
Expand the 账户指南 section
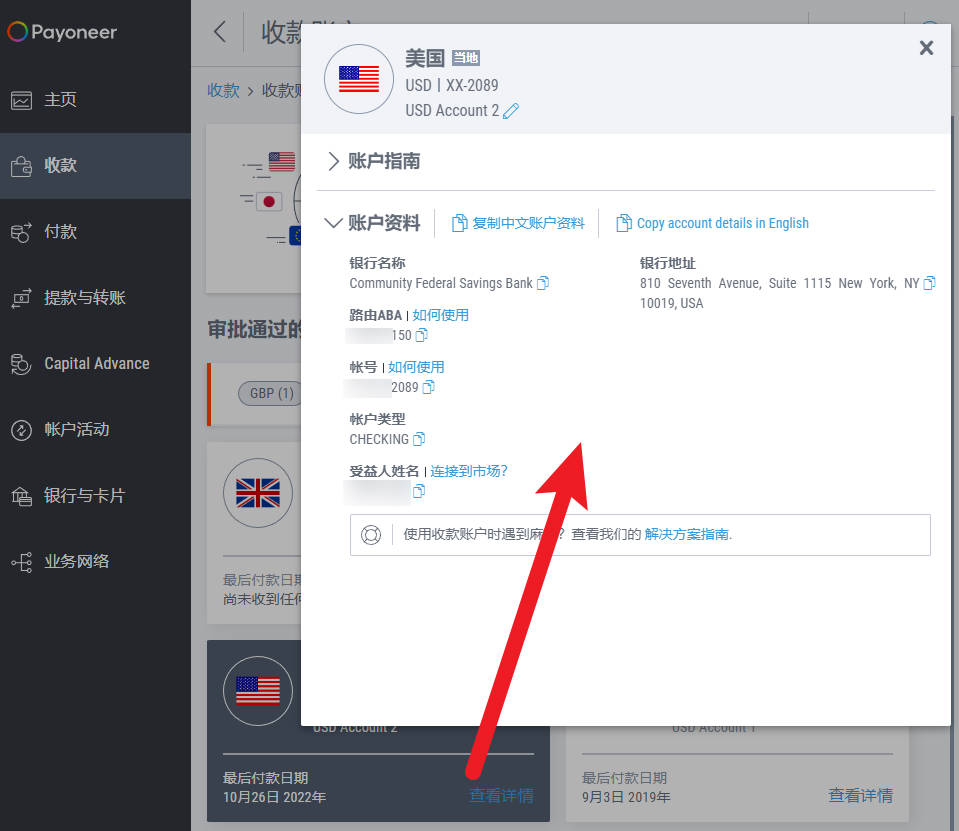pos(373,161)
